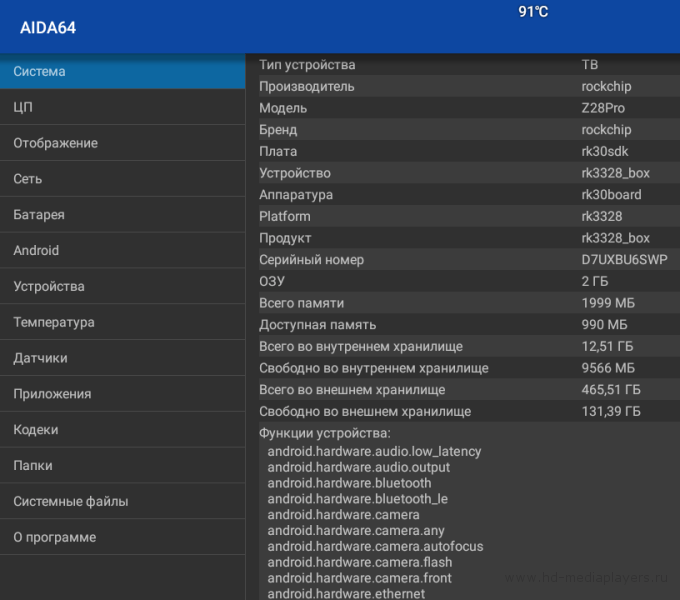Select the Устройство row label
Screen dimensions: 680x600
[295, 173]
